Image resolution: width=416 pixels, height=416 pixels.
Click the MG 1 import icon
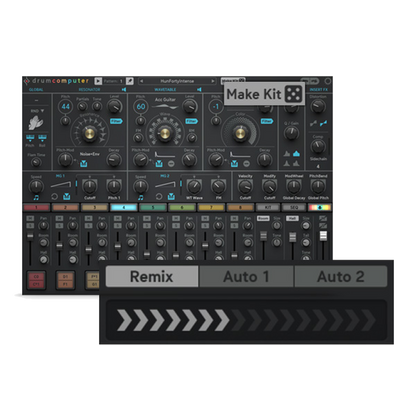[x=67, y=197]
